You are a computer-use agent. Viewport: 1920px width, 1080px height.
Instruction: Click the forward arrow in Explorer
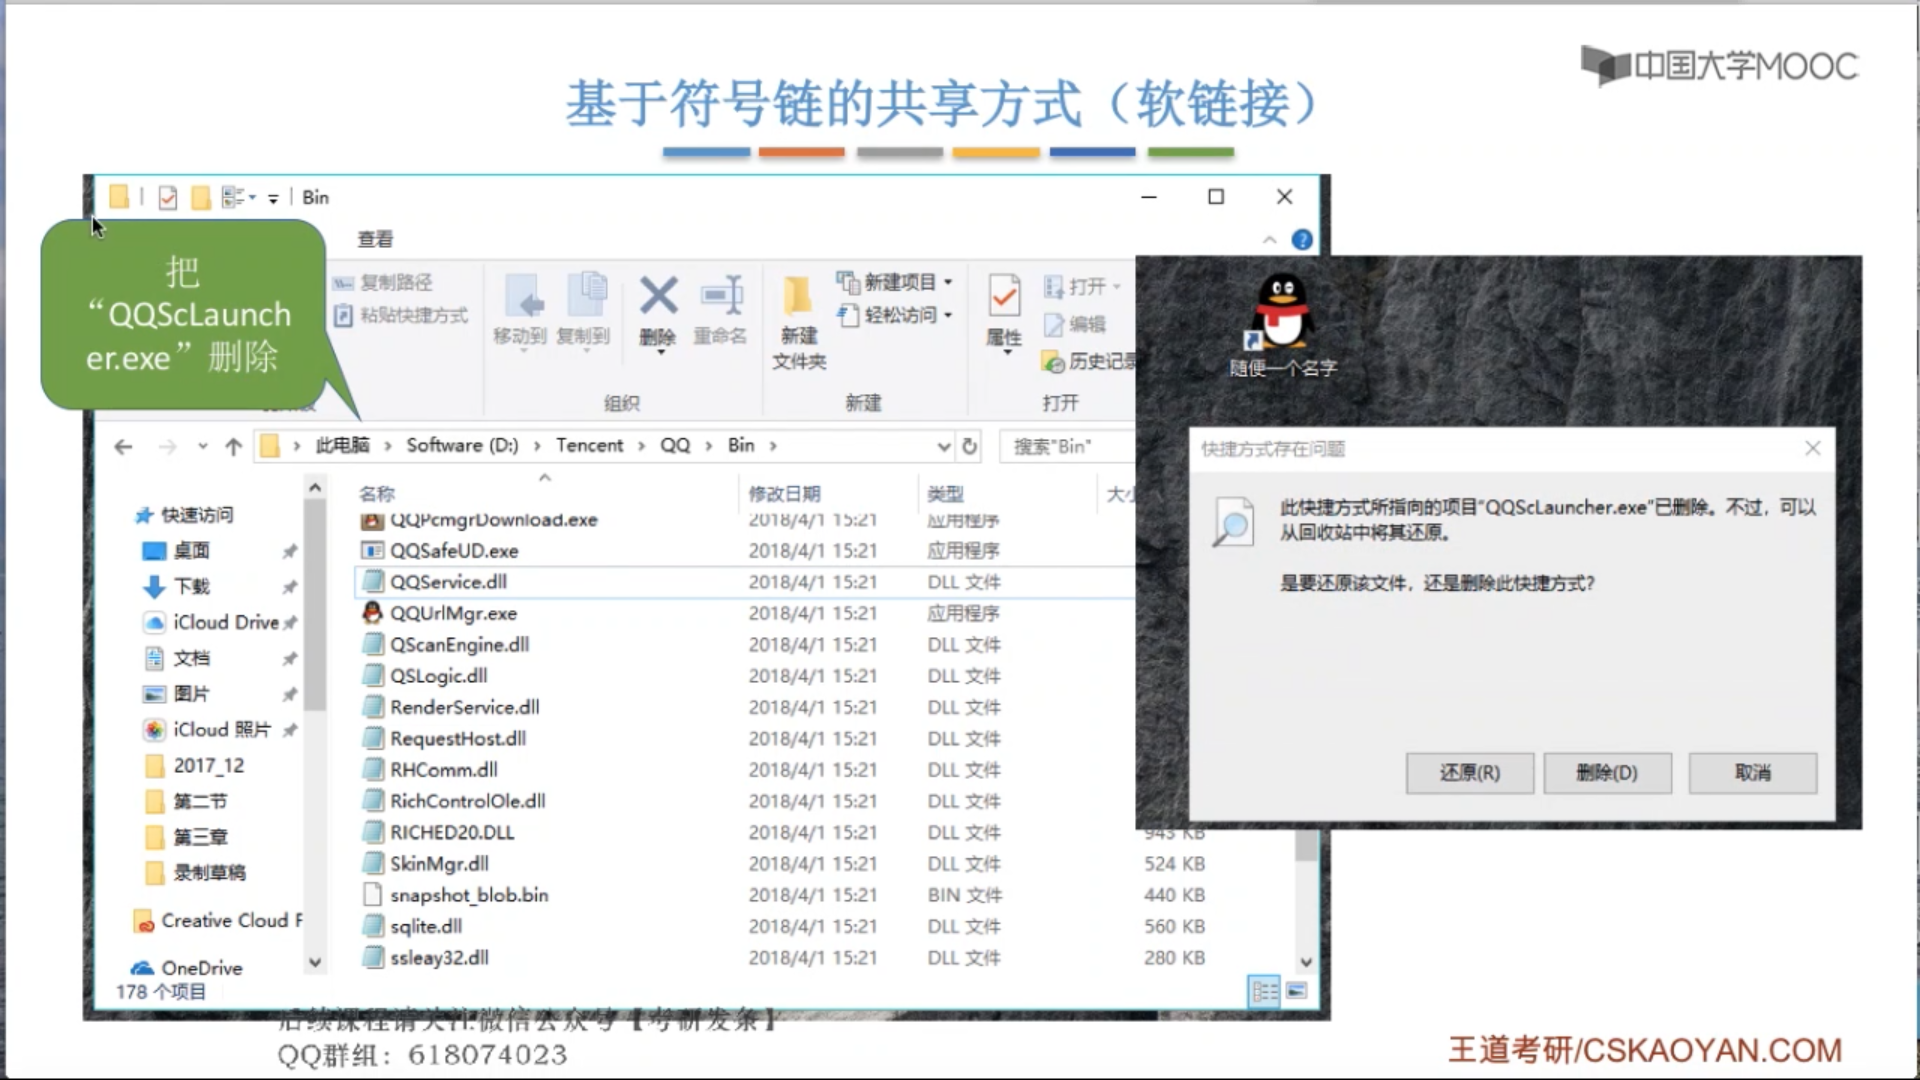(167, 447)
